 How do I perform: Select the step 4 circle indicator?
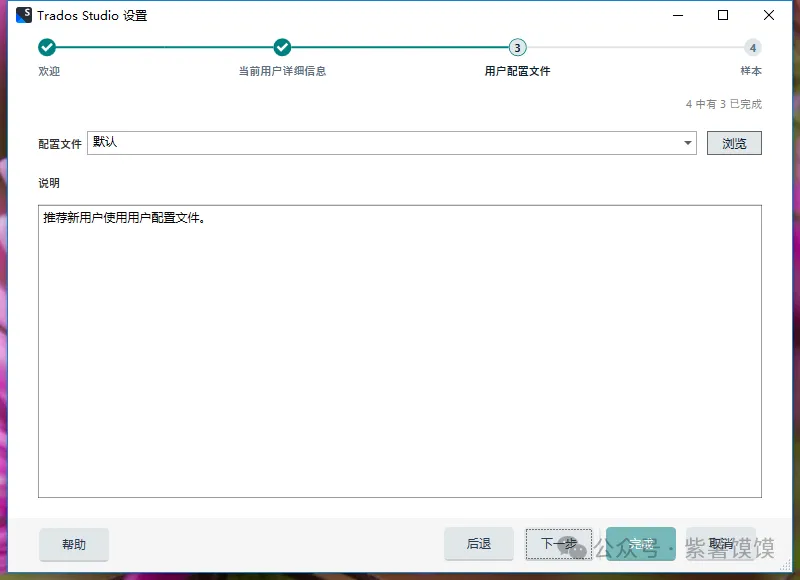coord(752,47)
